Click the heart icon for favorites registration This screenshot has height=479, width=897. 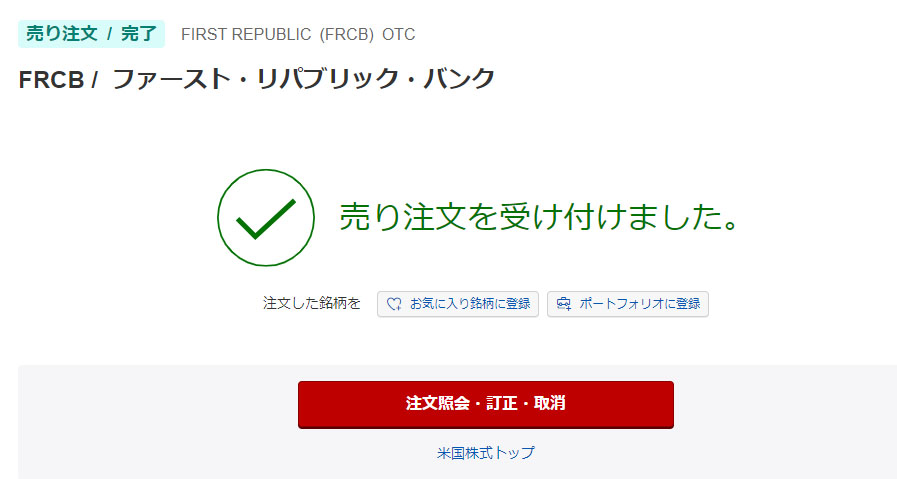(x=394, y=304)
